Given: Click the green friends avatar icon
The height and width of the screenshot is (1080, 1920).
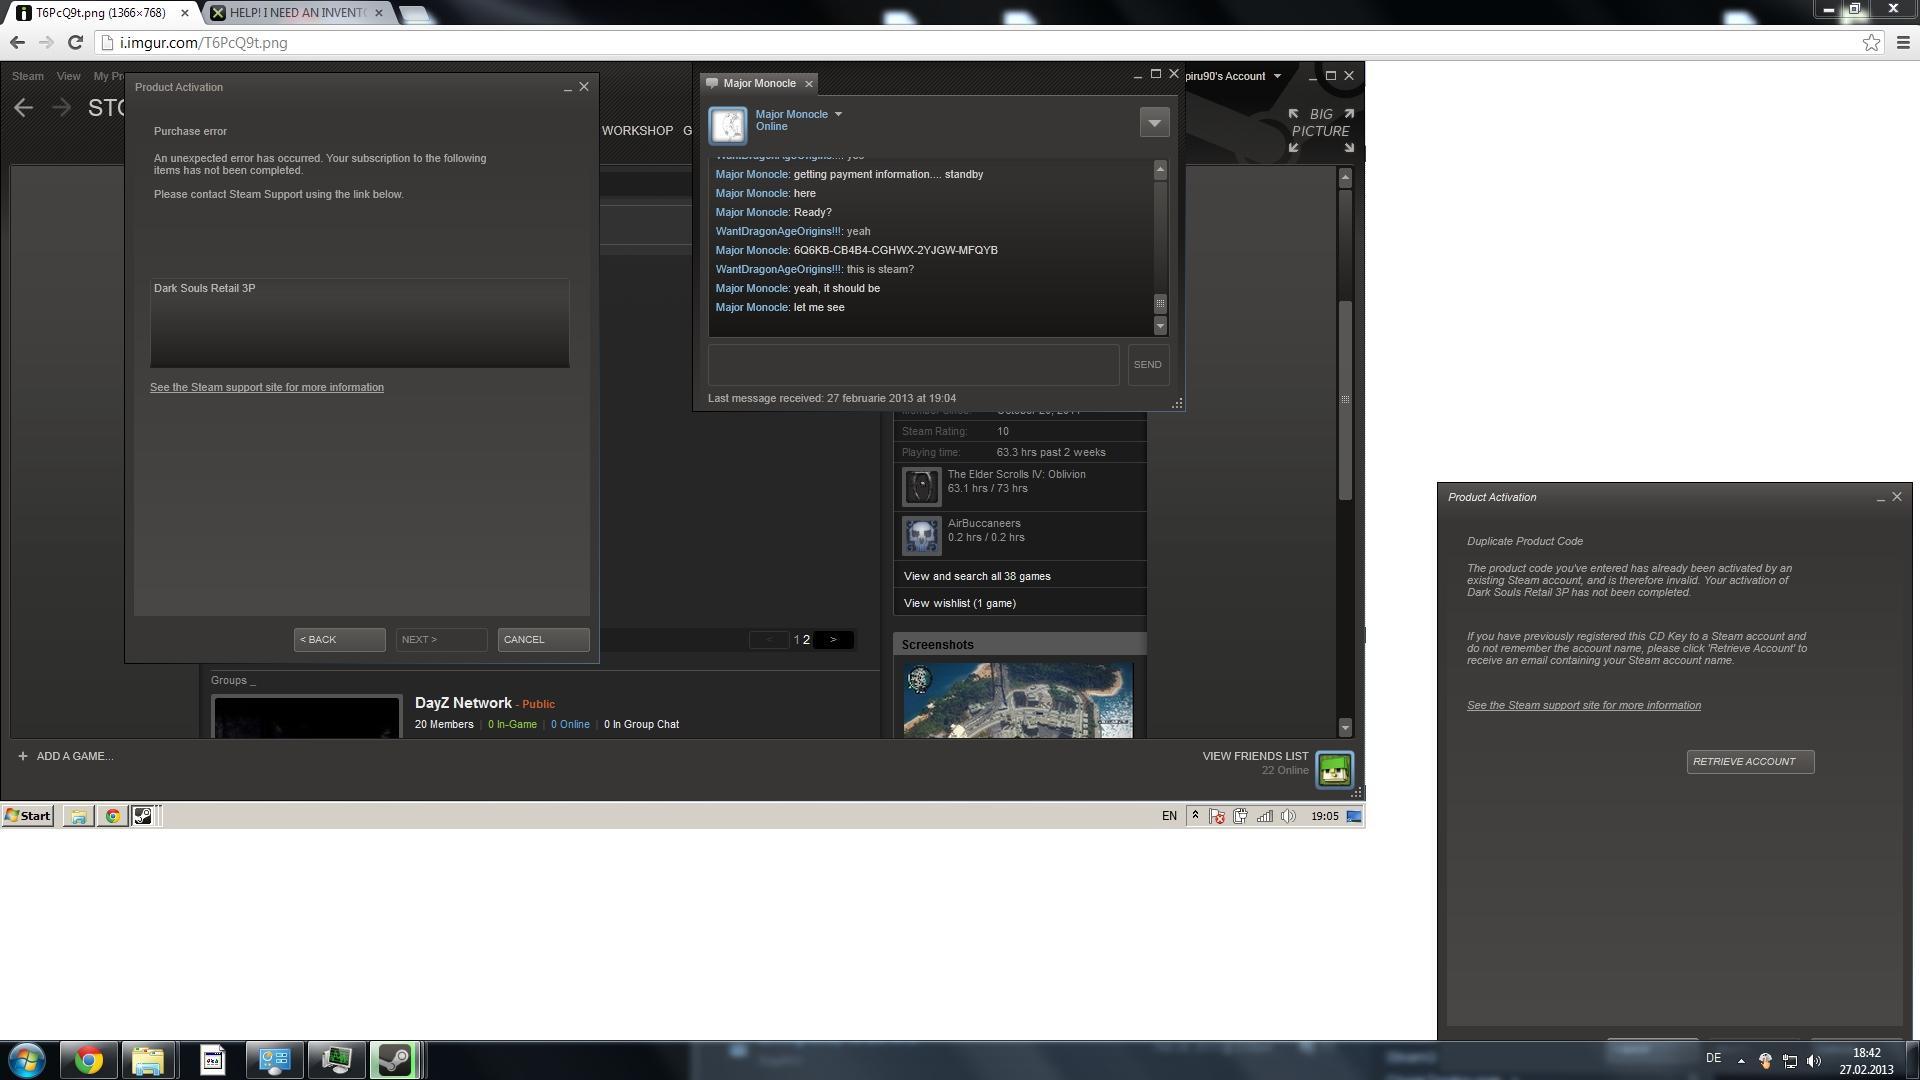Looking at the screenshot, I should [x=1335, y=770].
